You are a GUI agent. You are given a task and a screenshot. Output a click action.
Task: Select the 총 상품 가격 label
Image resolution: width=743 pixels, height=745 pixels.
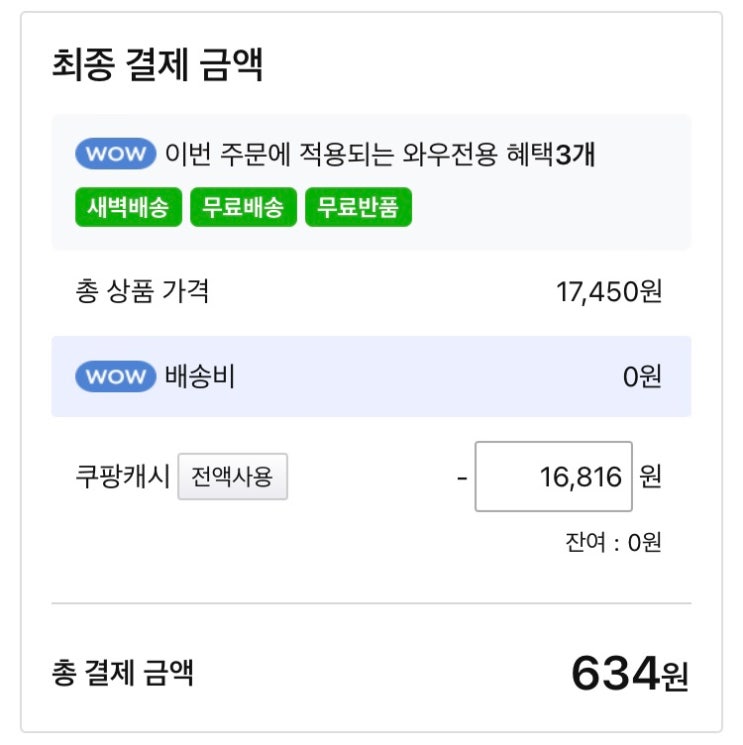[x=142, y=291]
